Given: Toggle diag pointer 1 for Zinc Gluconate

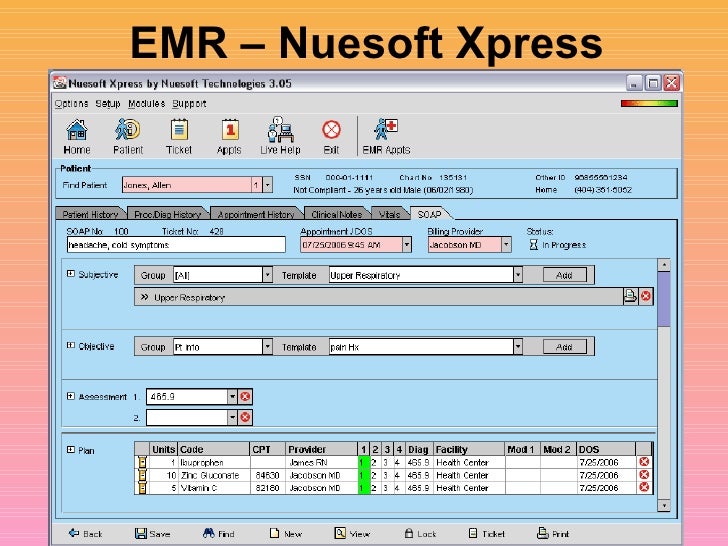Looking at the screenshot, I should coord(363,475).
